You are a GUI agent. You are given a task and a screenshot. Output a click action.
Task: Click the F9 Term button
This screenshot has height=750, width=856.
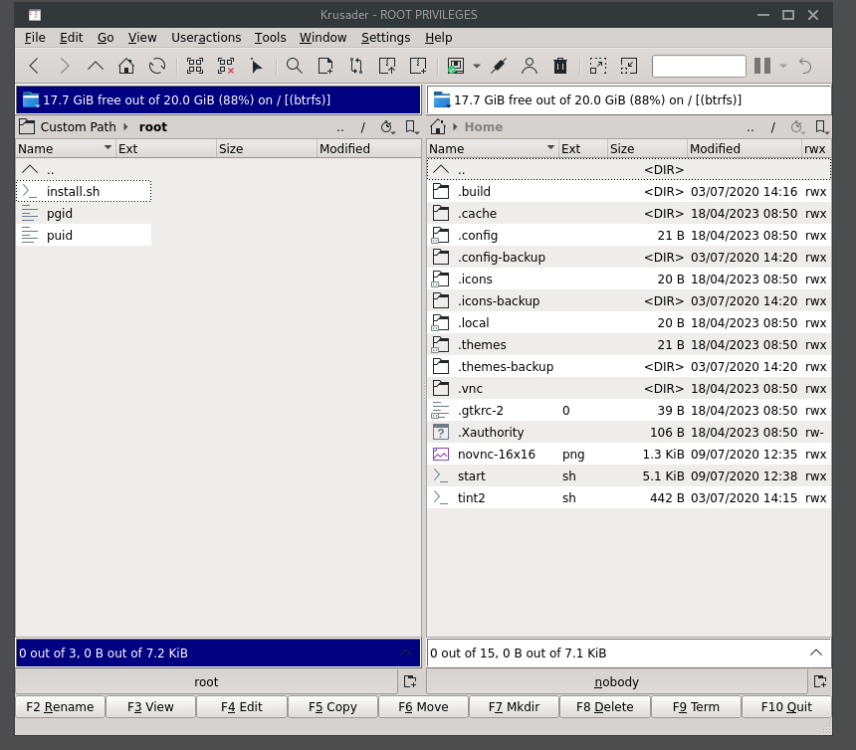pyautogui.click(x=696, y=707)
